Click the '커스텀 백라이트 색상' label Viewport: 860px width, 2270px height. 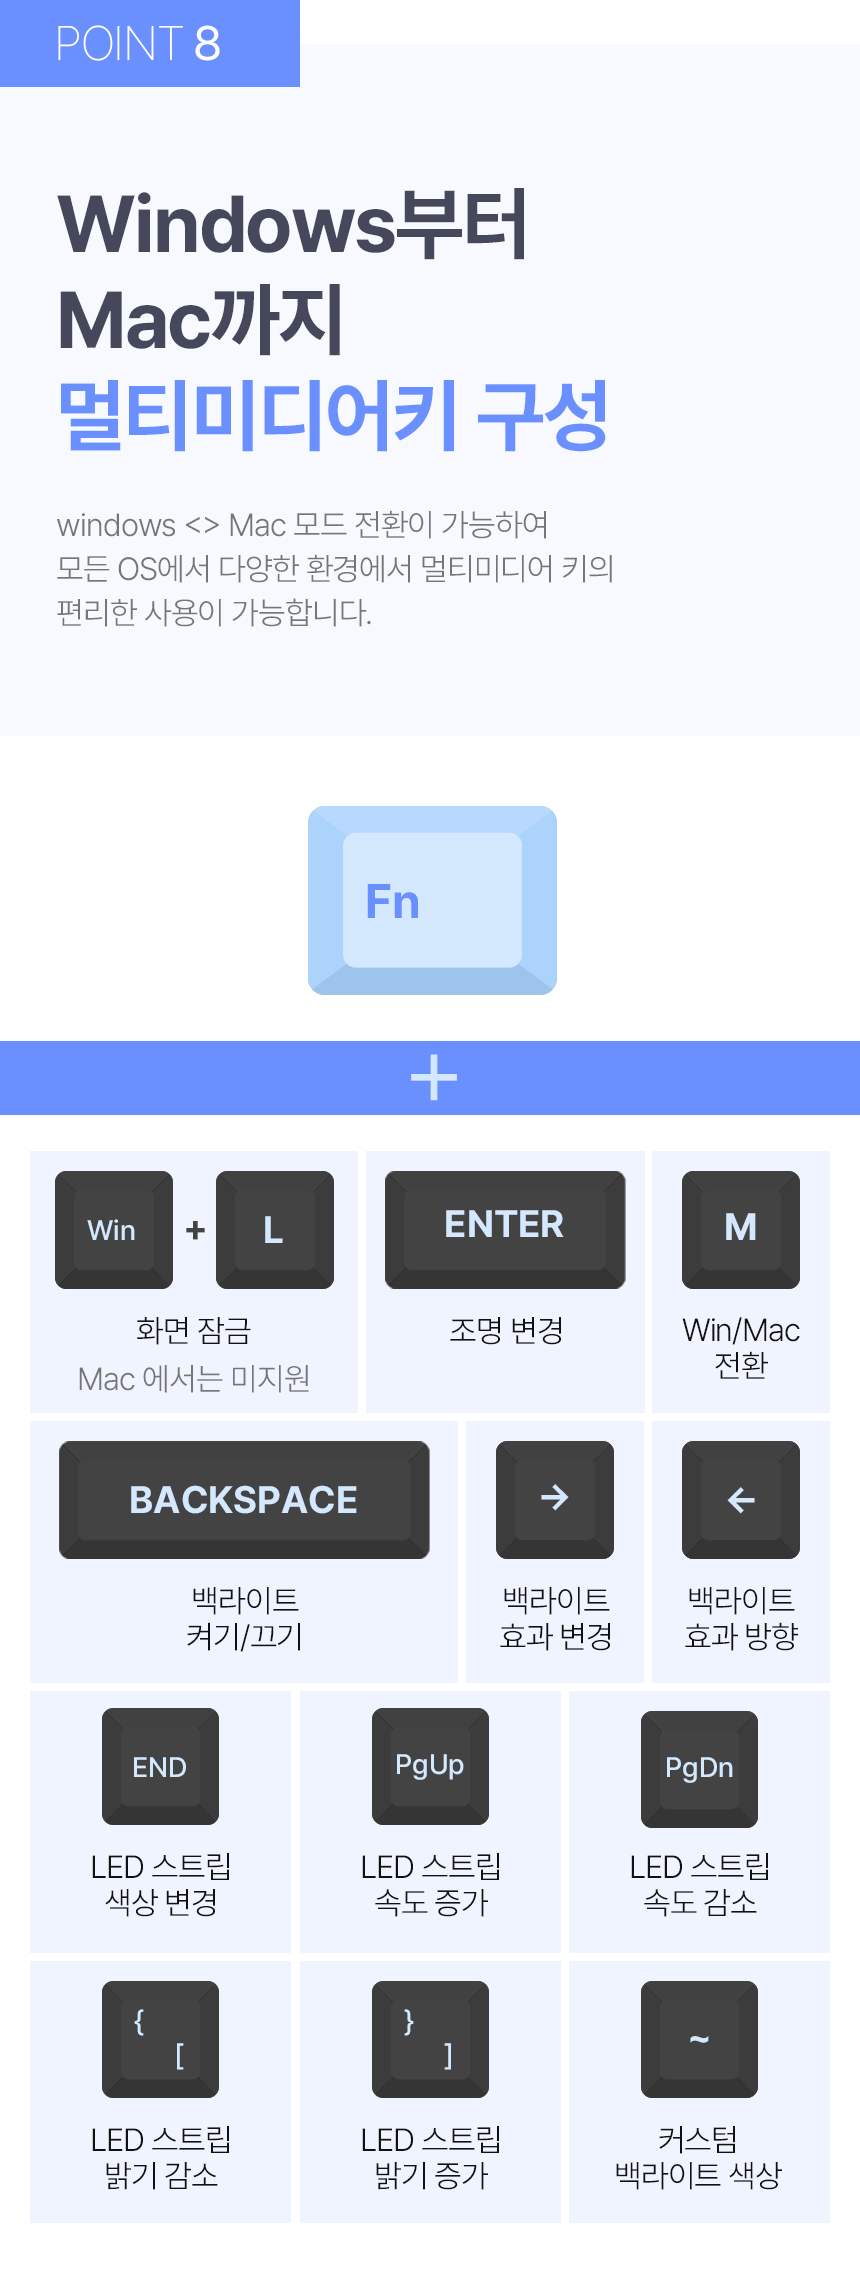click(698, 2157)
